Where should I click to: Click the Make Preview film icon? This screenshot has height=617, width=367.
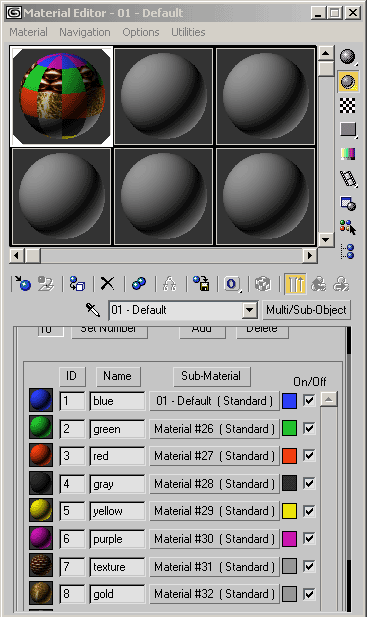click(349, 179)
